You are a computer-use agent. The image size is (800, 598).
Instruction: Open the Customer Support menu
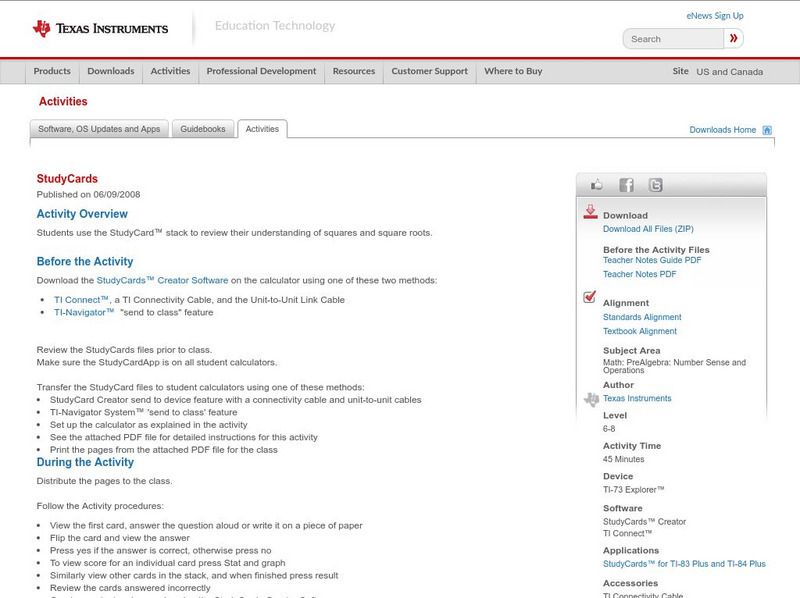(x=430, y=71)
